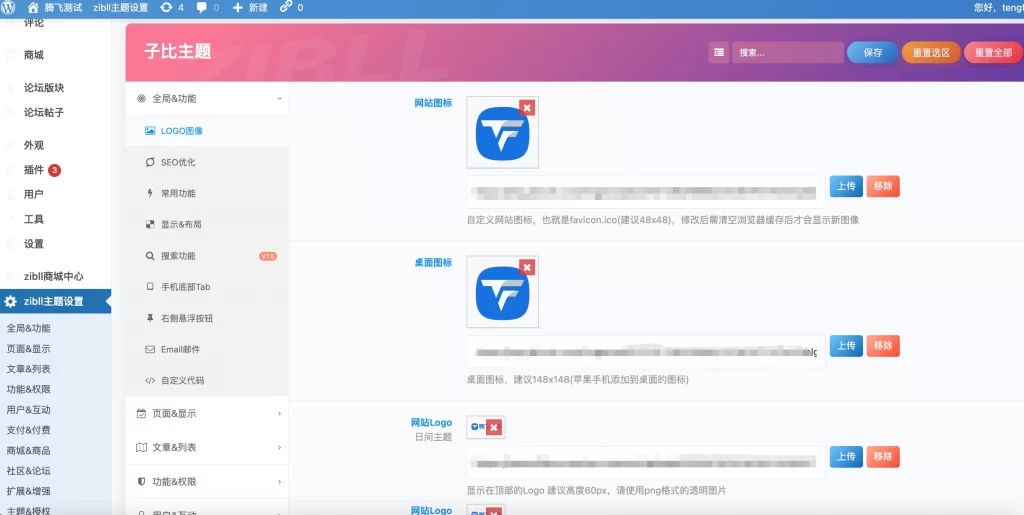1024x515 pixels.
Task: Click the plus icon for 新建
Action: click(238, 8)
